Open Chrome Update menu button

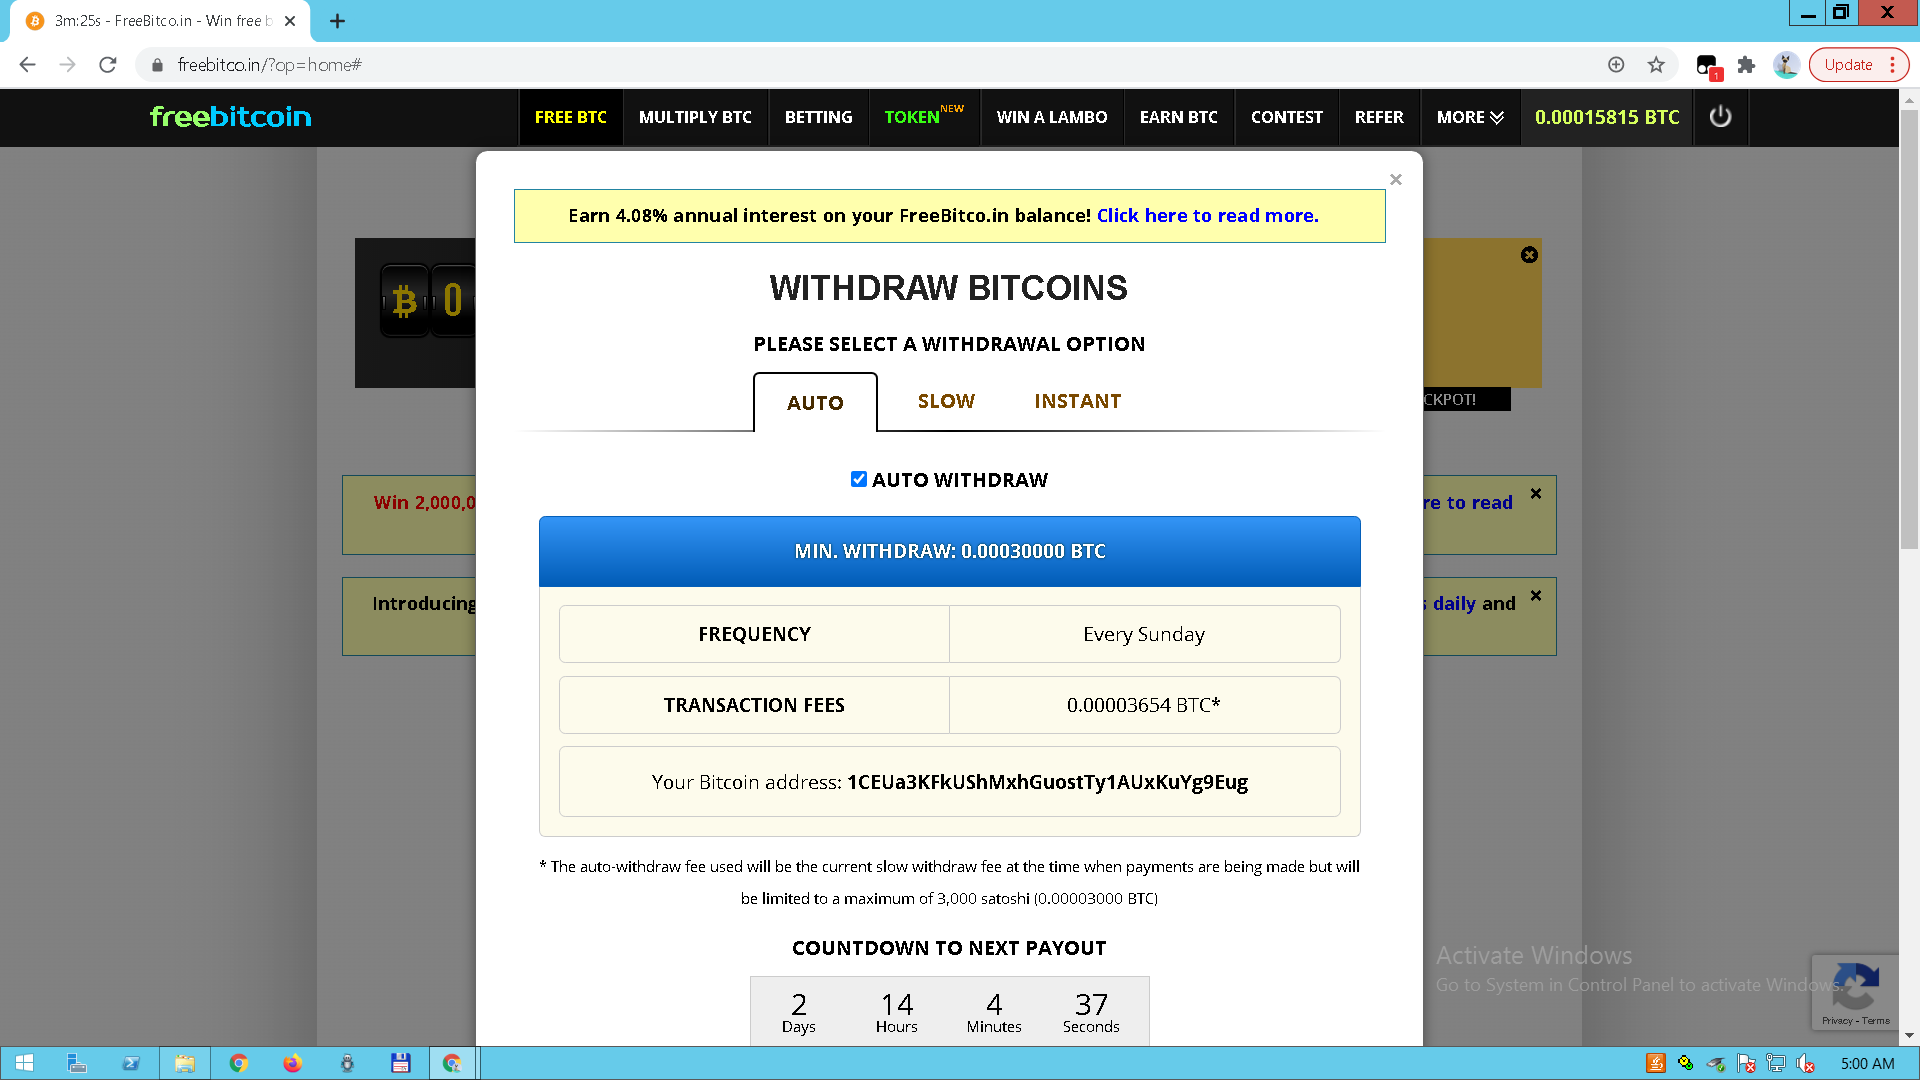(x=1858, y=65)
